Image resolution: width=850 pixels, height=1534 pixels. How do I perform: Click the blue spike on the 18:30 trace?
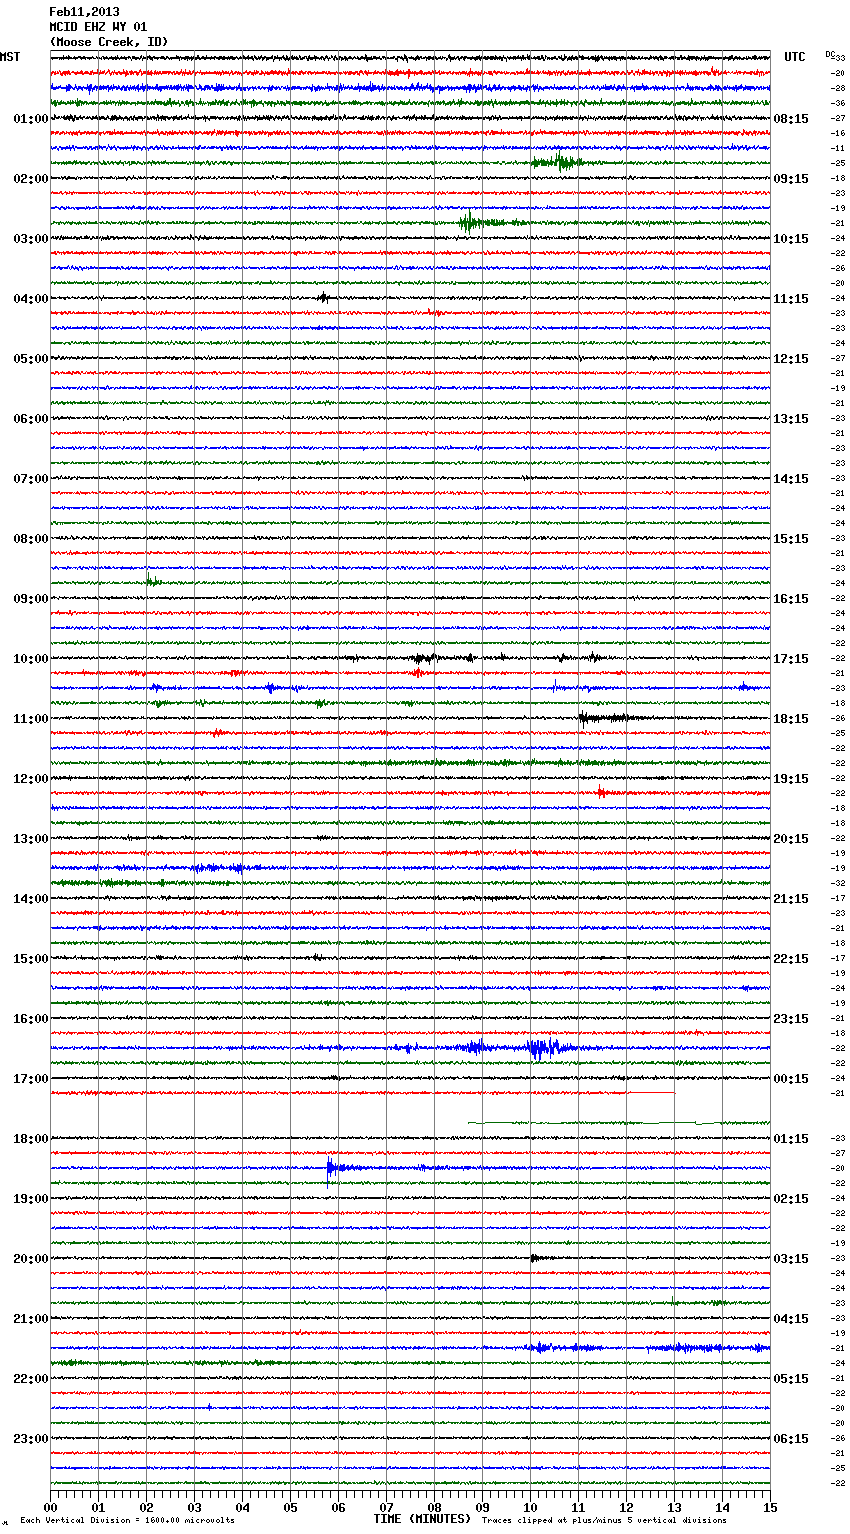(x=330, y=1167)
